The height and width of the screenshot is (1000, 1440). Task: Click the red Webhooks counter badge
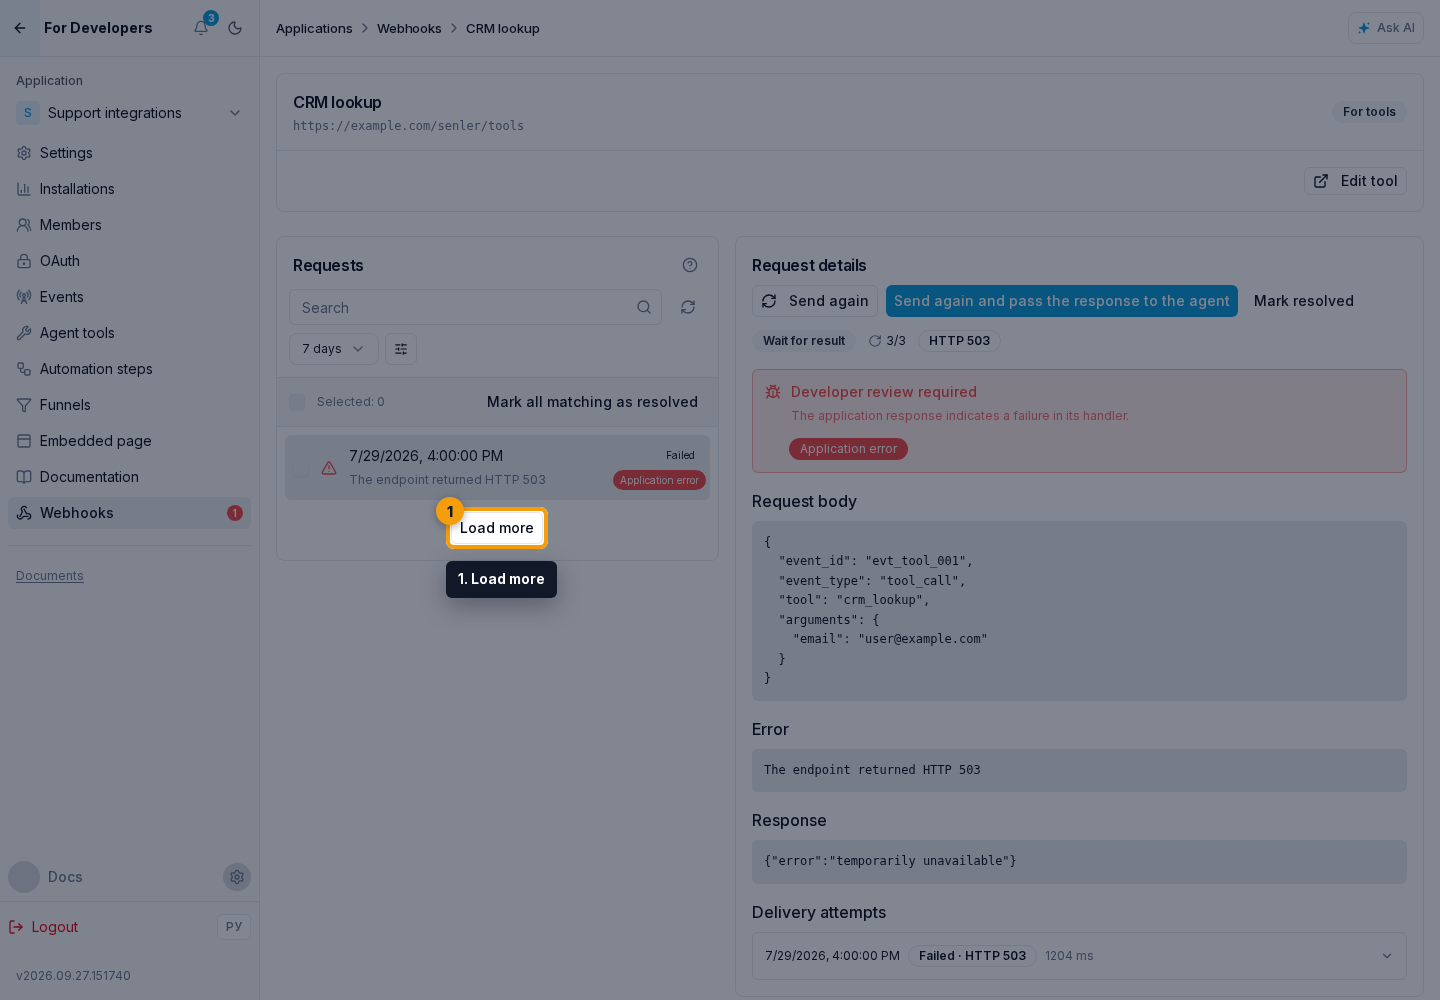[x=235, y=513]
